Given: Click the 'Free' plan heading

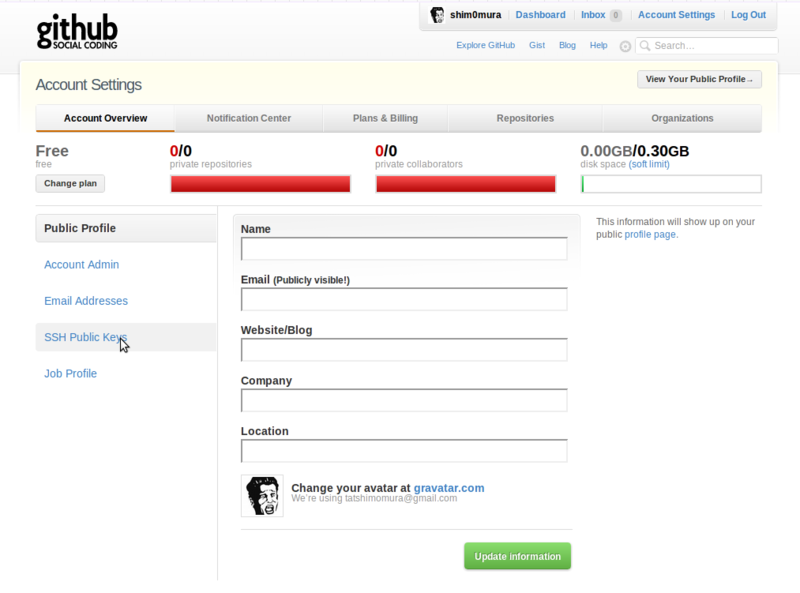Looking at the screenshot, I should click(x=52, y=151).
